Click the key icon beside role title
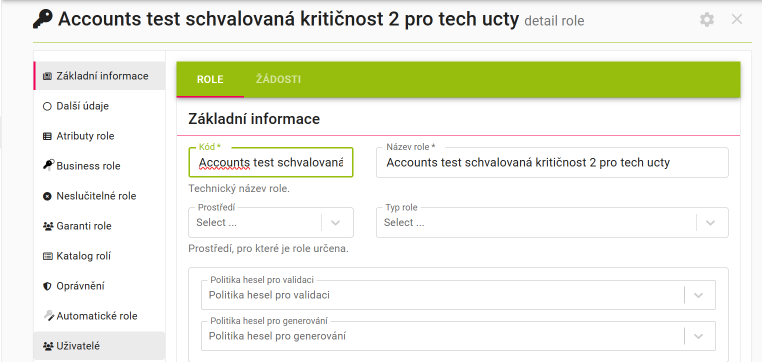Image resolution: width=762 pixels, height=362 pixels. [43, 19]
